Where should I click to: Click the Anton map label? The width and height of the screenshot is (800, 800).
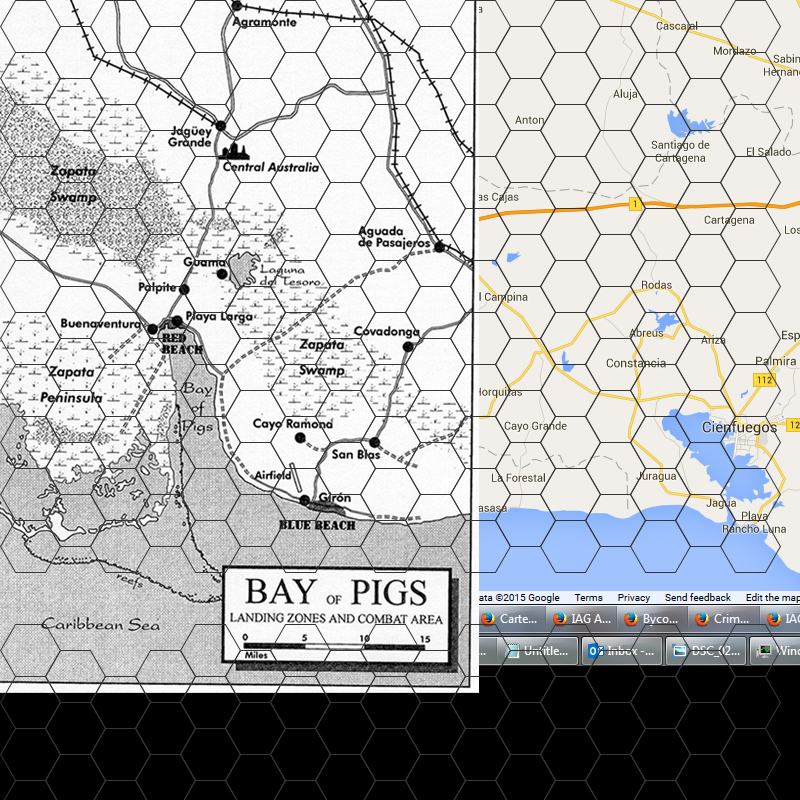530,120
